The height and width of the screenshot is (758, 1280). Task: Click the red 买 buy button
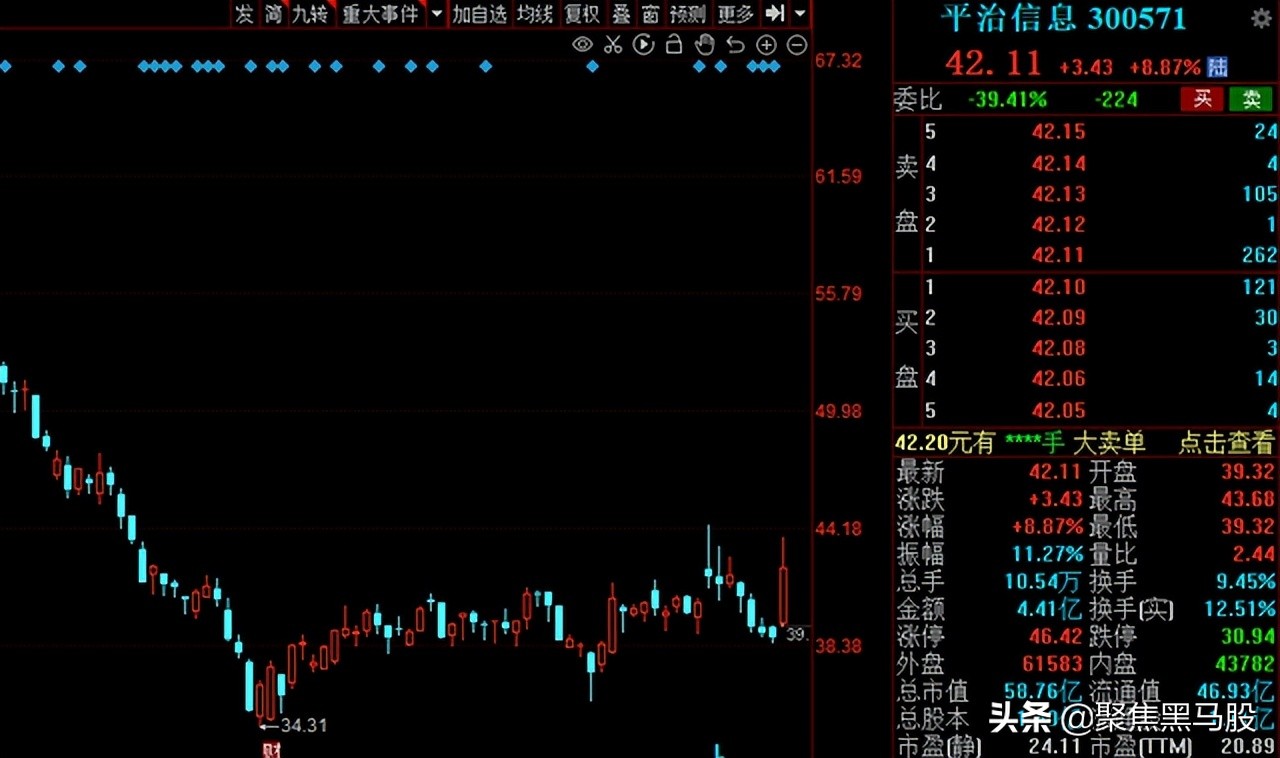[x=1202, y=98]
